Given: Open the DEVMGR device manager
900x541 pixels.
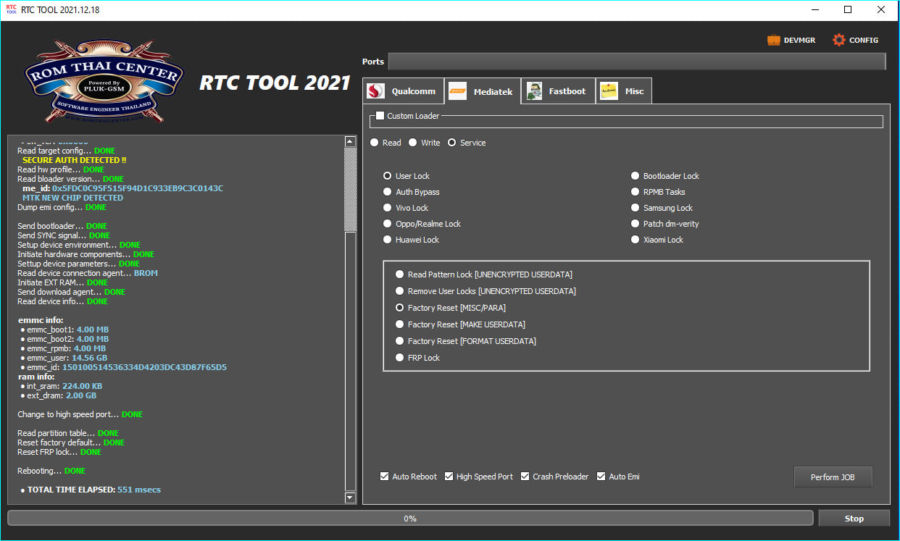Looking at the screenshot, I should pyautogui.click(x=791, y=40).
